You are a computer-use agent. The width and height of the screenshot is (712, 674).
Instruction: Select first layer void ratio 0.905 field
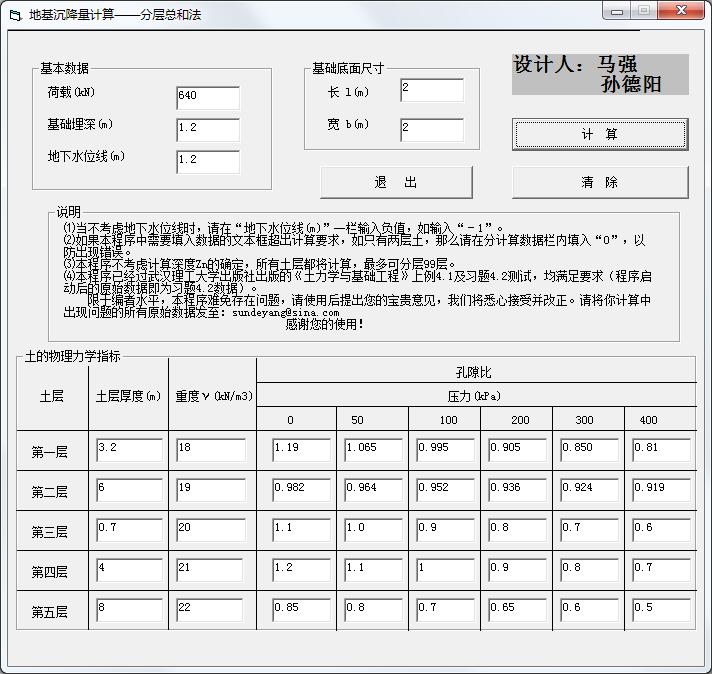click(x=518, y=450)
